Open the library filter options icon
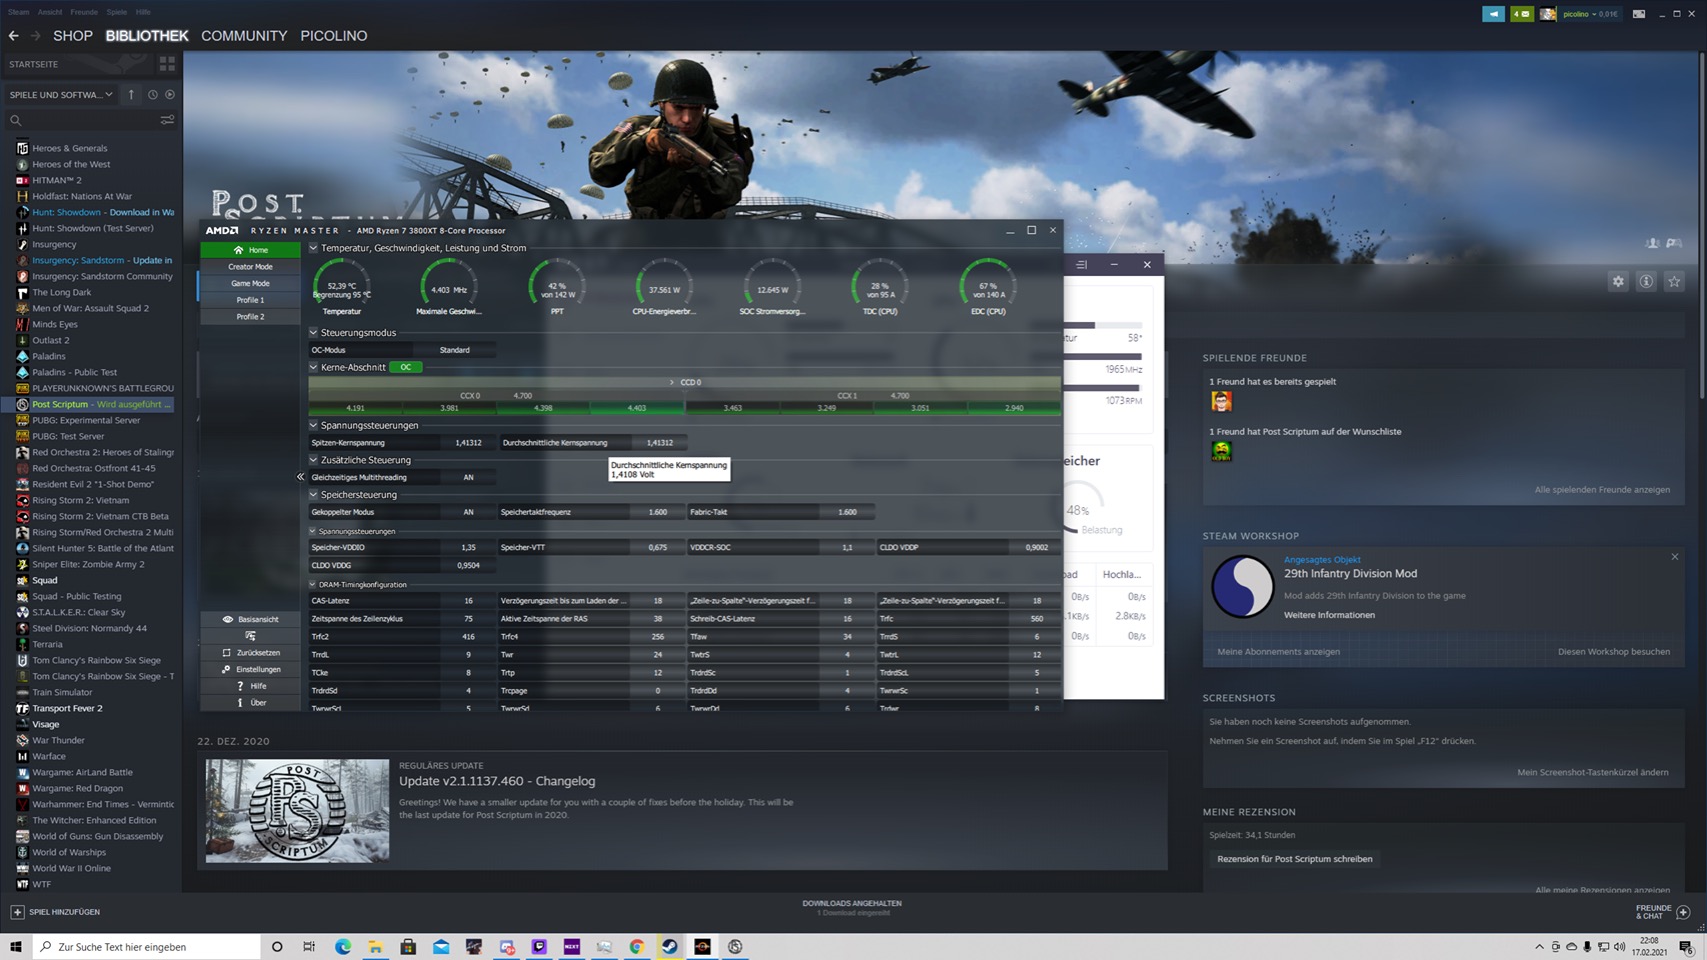The image size is (1707, 960). click(x=167, y=120)
